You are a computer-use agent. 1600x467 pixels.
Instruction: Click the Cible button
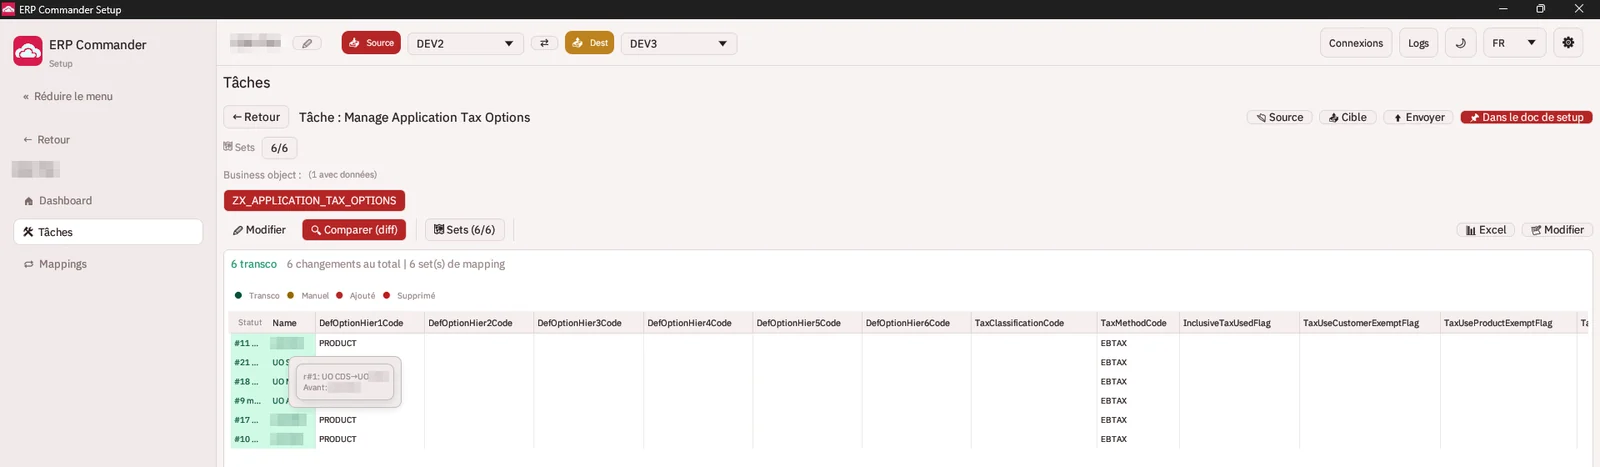[1348, 117]
